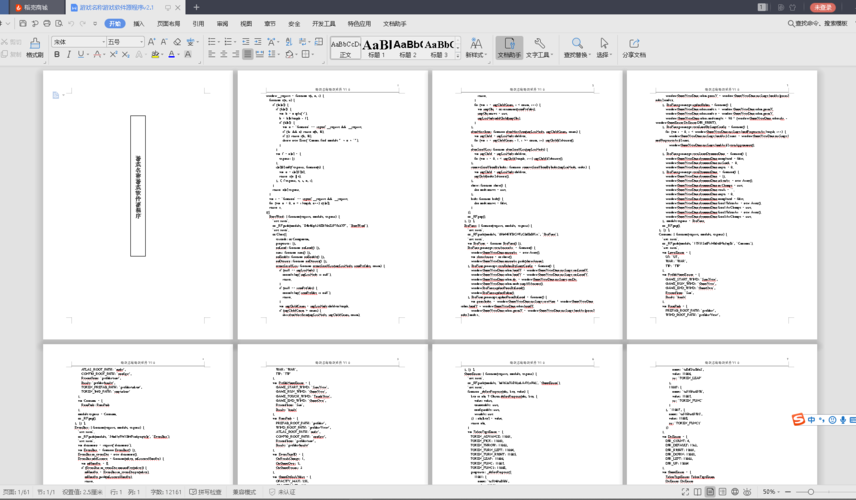The image size is (856, 500).
Task: Click align left paragraph icon
Action: coord(212,54)
